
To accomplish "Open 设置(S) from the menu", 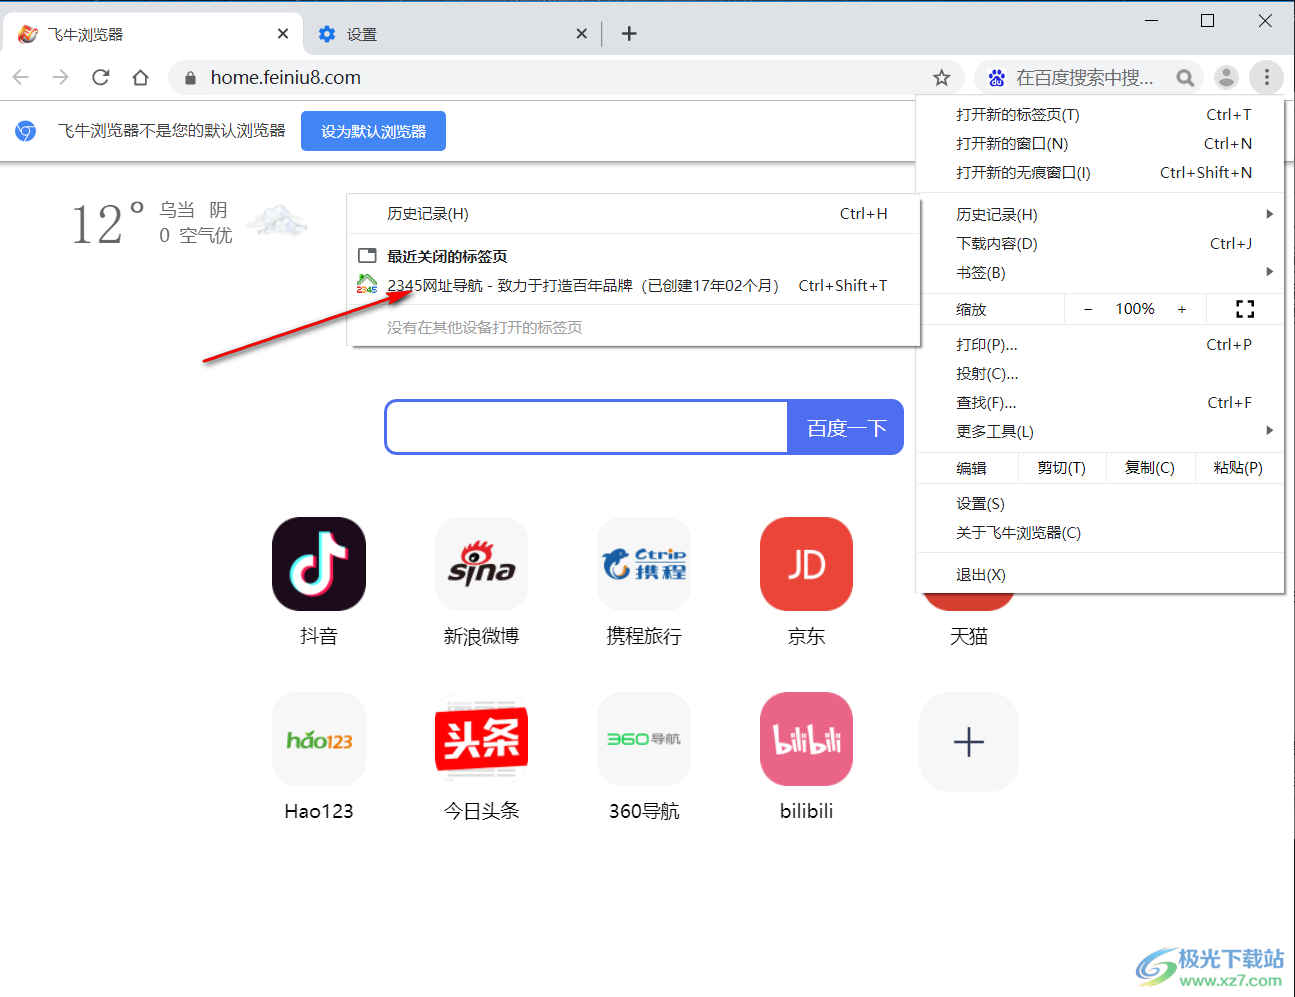I will click(x=1100, y=503).
